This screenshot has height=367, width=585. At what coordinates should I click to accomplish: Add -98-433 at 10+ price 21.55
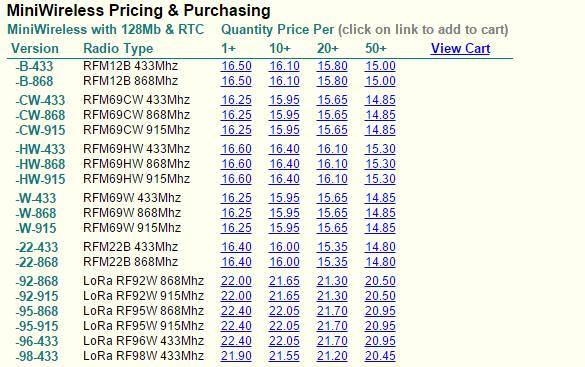[x=284, y=356]
